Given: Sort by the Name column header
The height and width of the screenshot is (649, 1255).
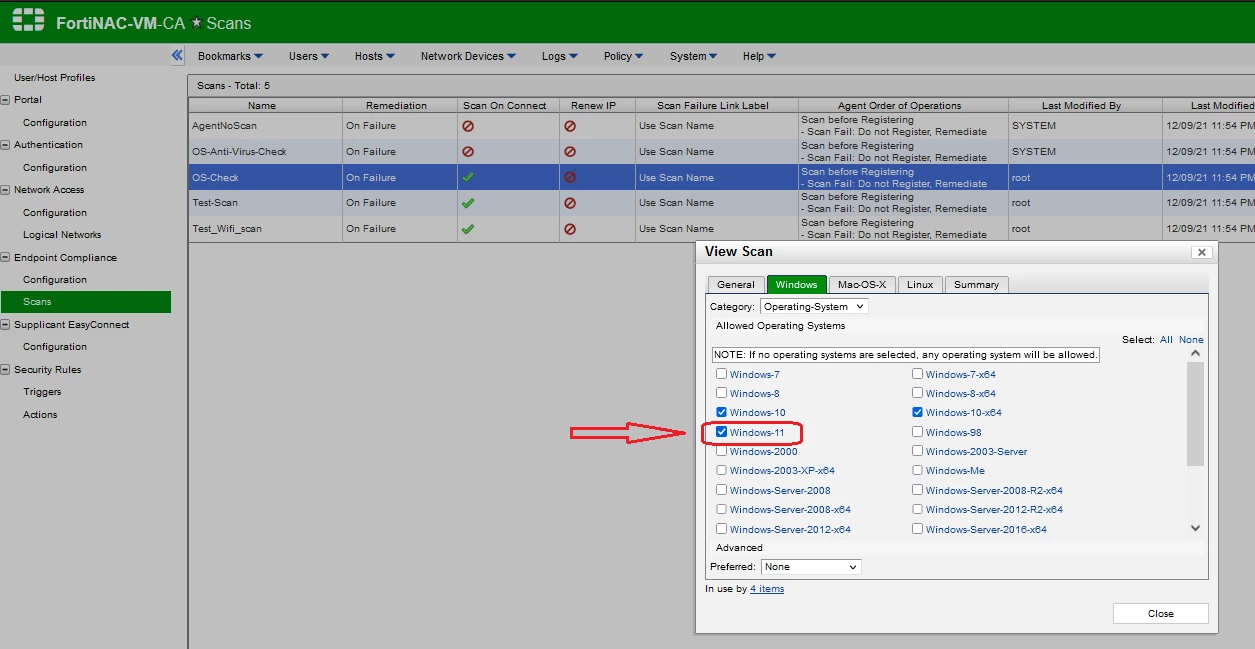Looking at the screenshot, I should pos(265,105).
